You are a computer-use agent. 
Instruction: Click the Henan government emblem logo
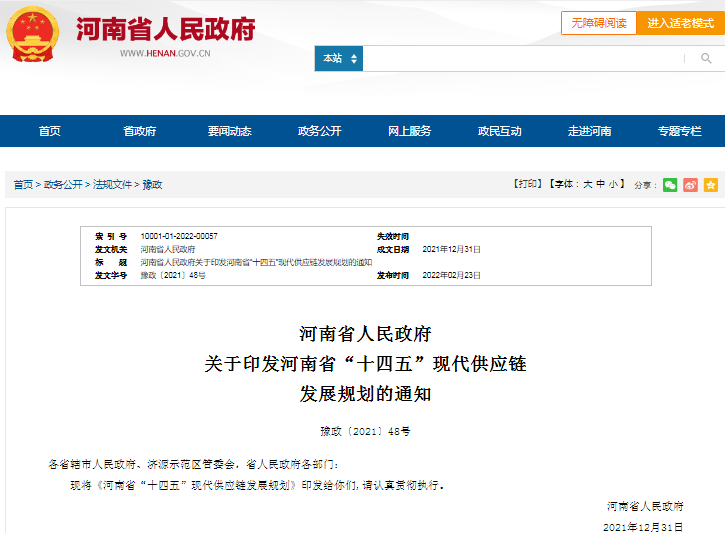[35, 34]
